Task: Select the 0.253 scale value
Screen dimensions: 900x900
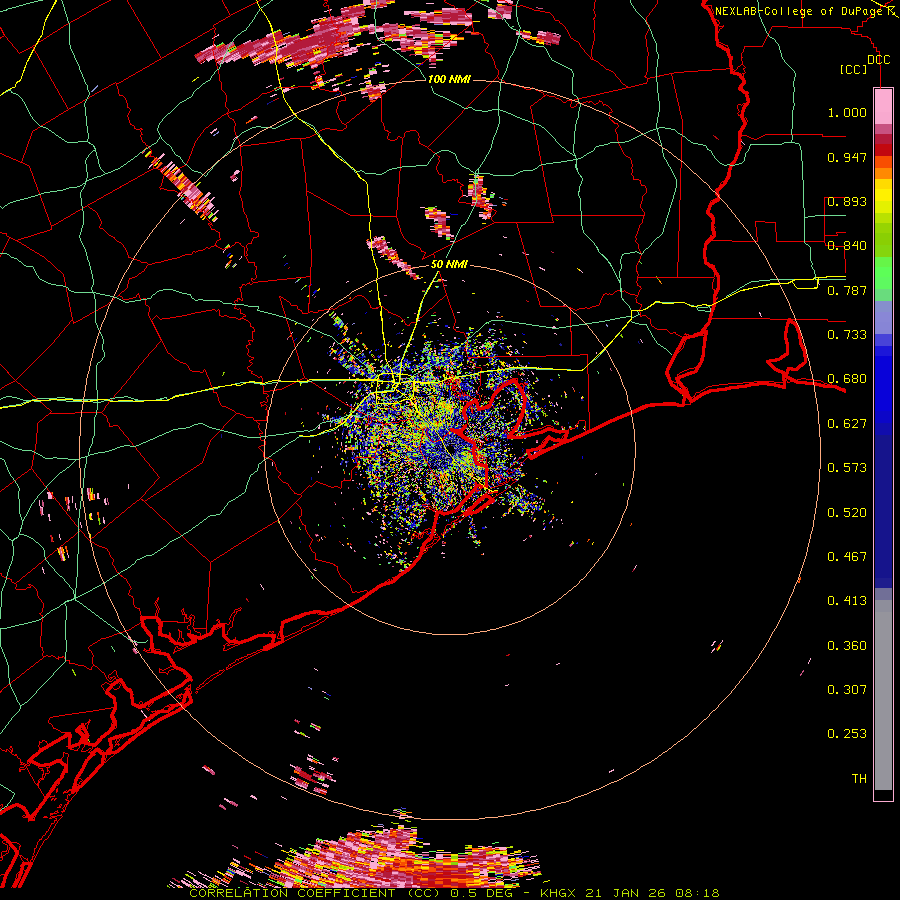Action: tap(847, 734)
